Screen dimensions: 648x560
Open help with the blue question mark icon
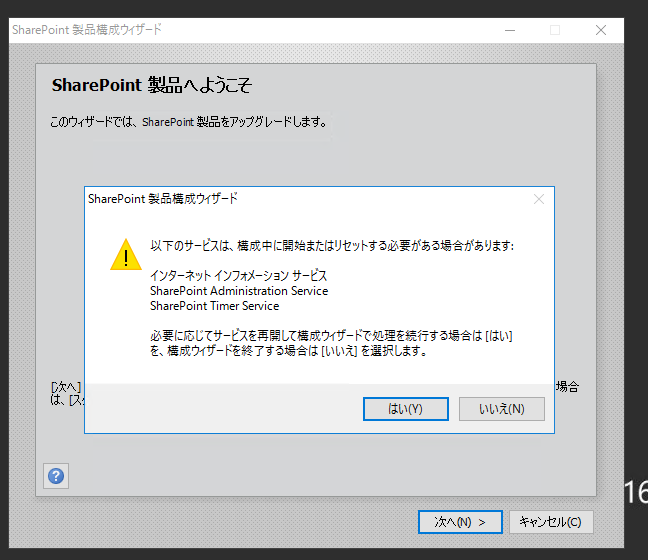[x=56, y=476]
